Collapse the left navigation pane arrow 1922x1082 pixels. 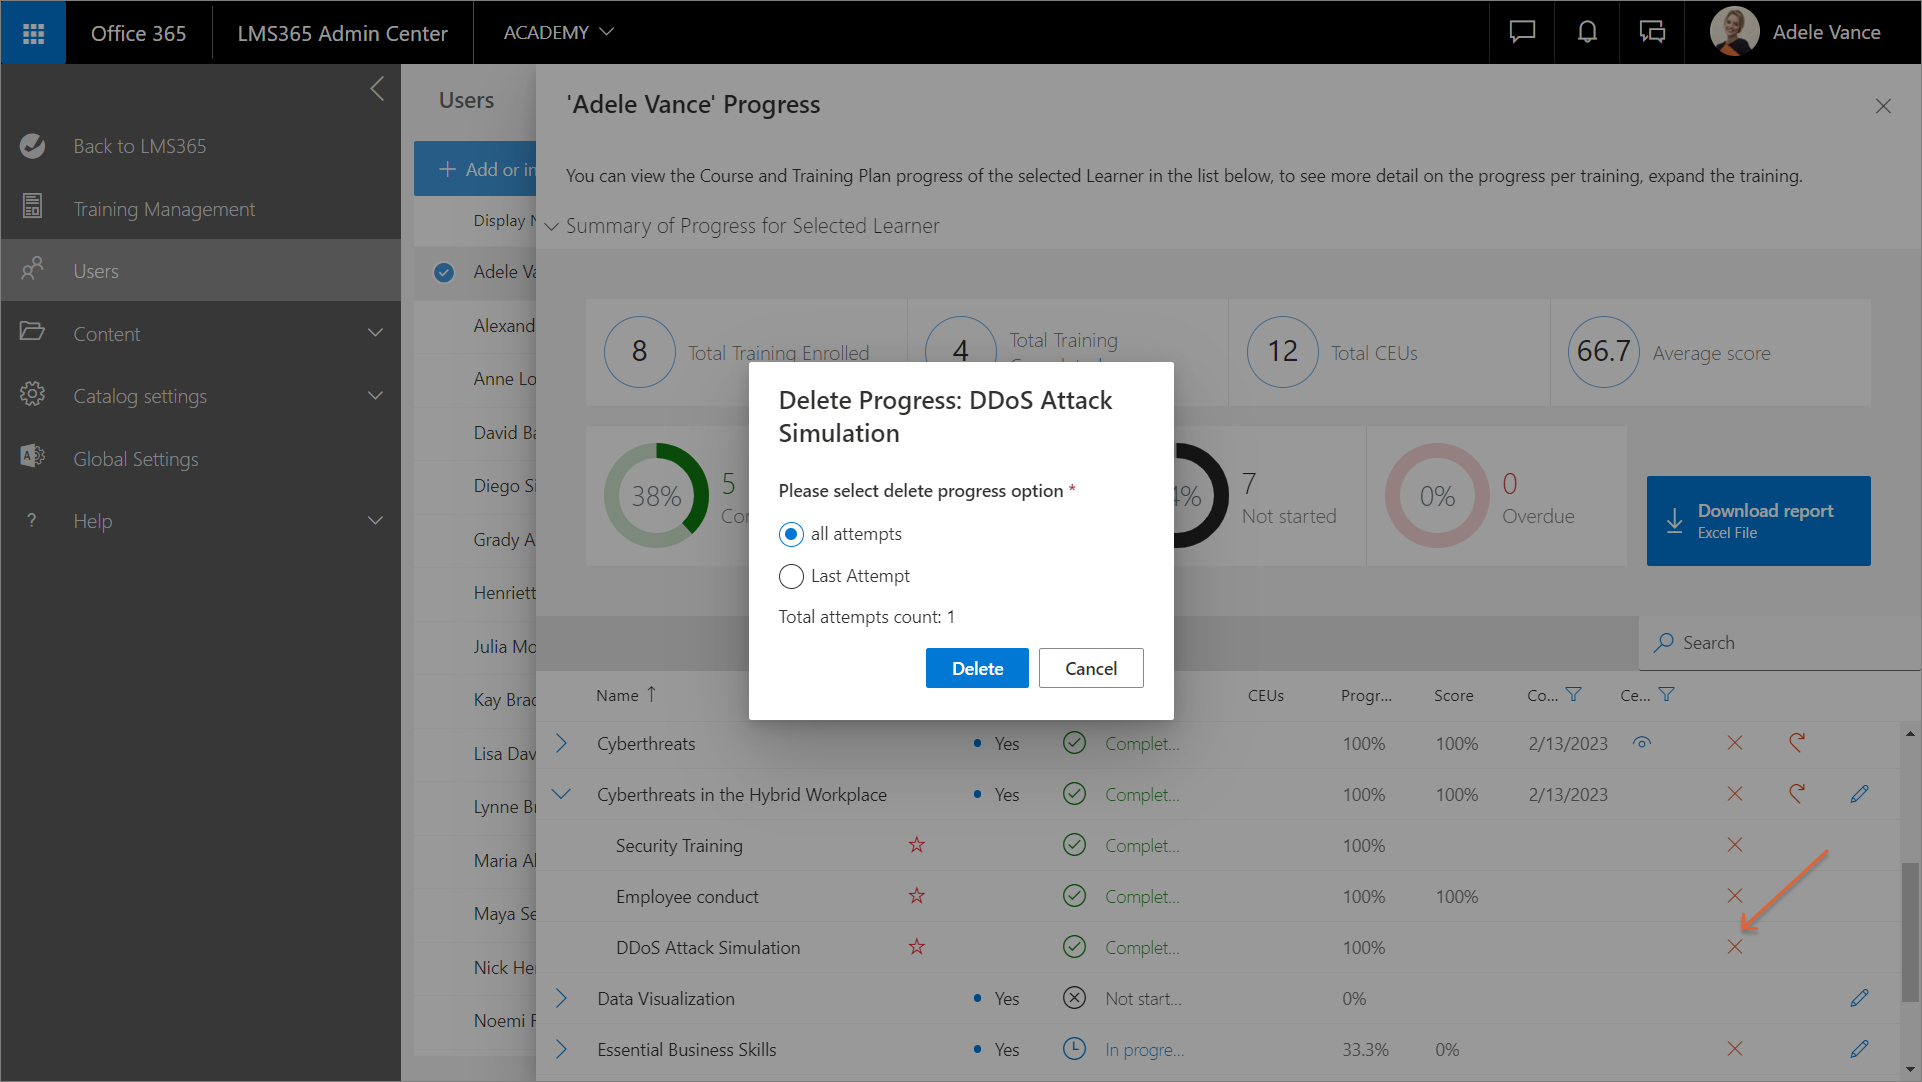coord(377,89)
